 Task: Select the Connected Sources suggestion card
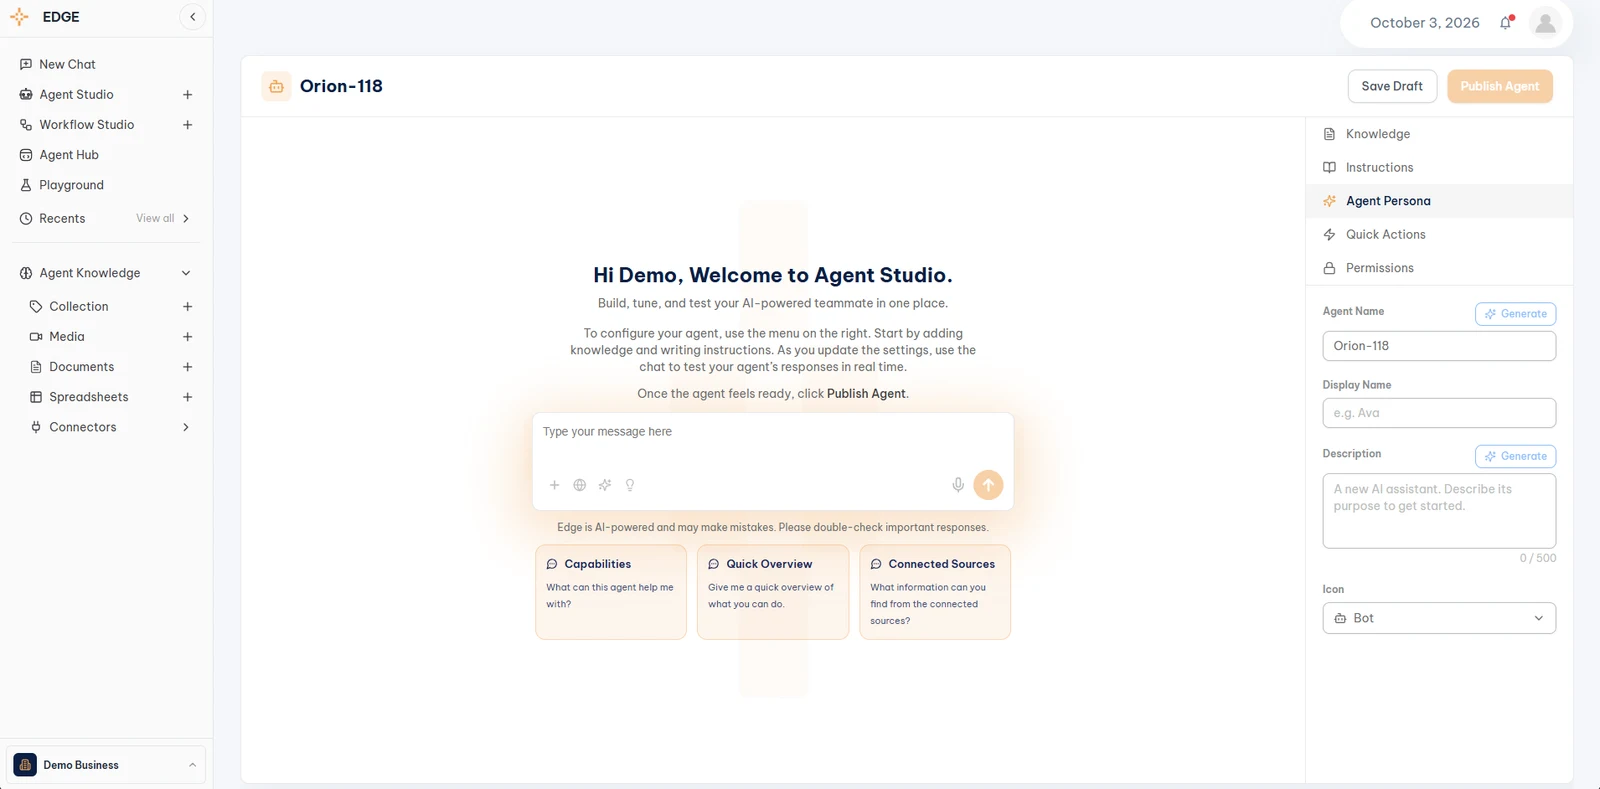pyautogui.click(x=935, y=592)
